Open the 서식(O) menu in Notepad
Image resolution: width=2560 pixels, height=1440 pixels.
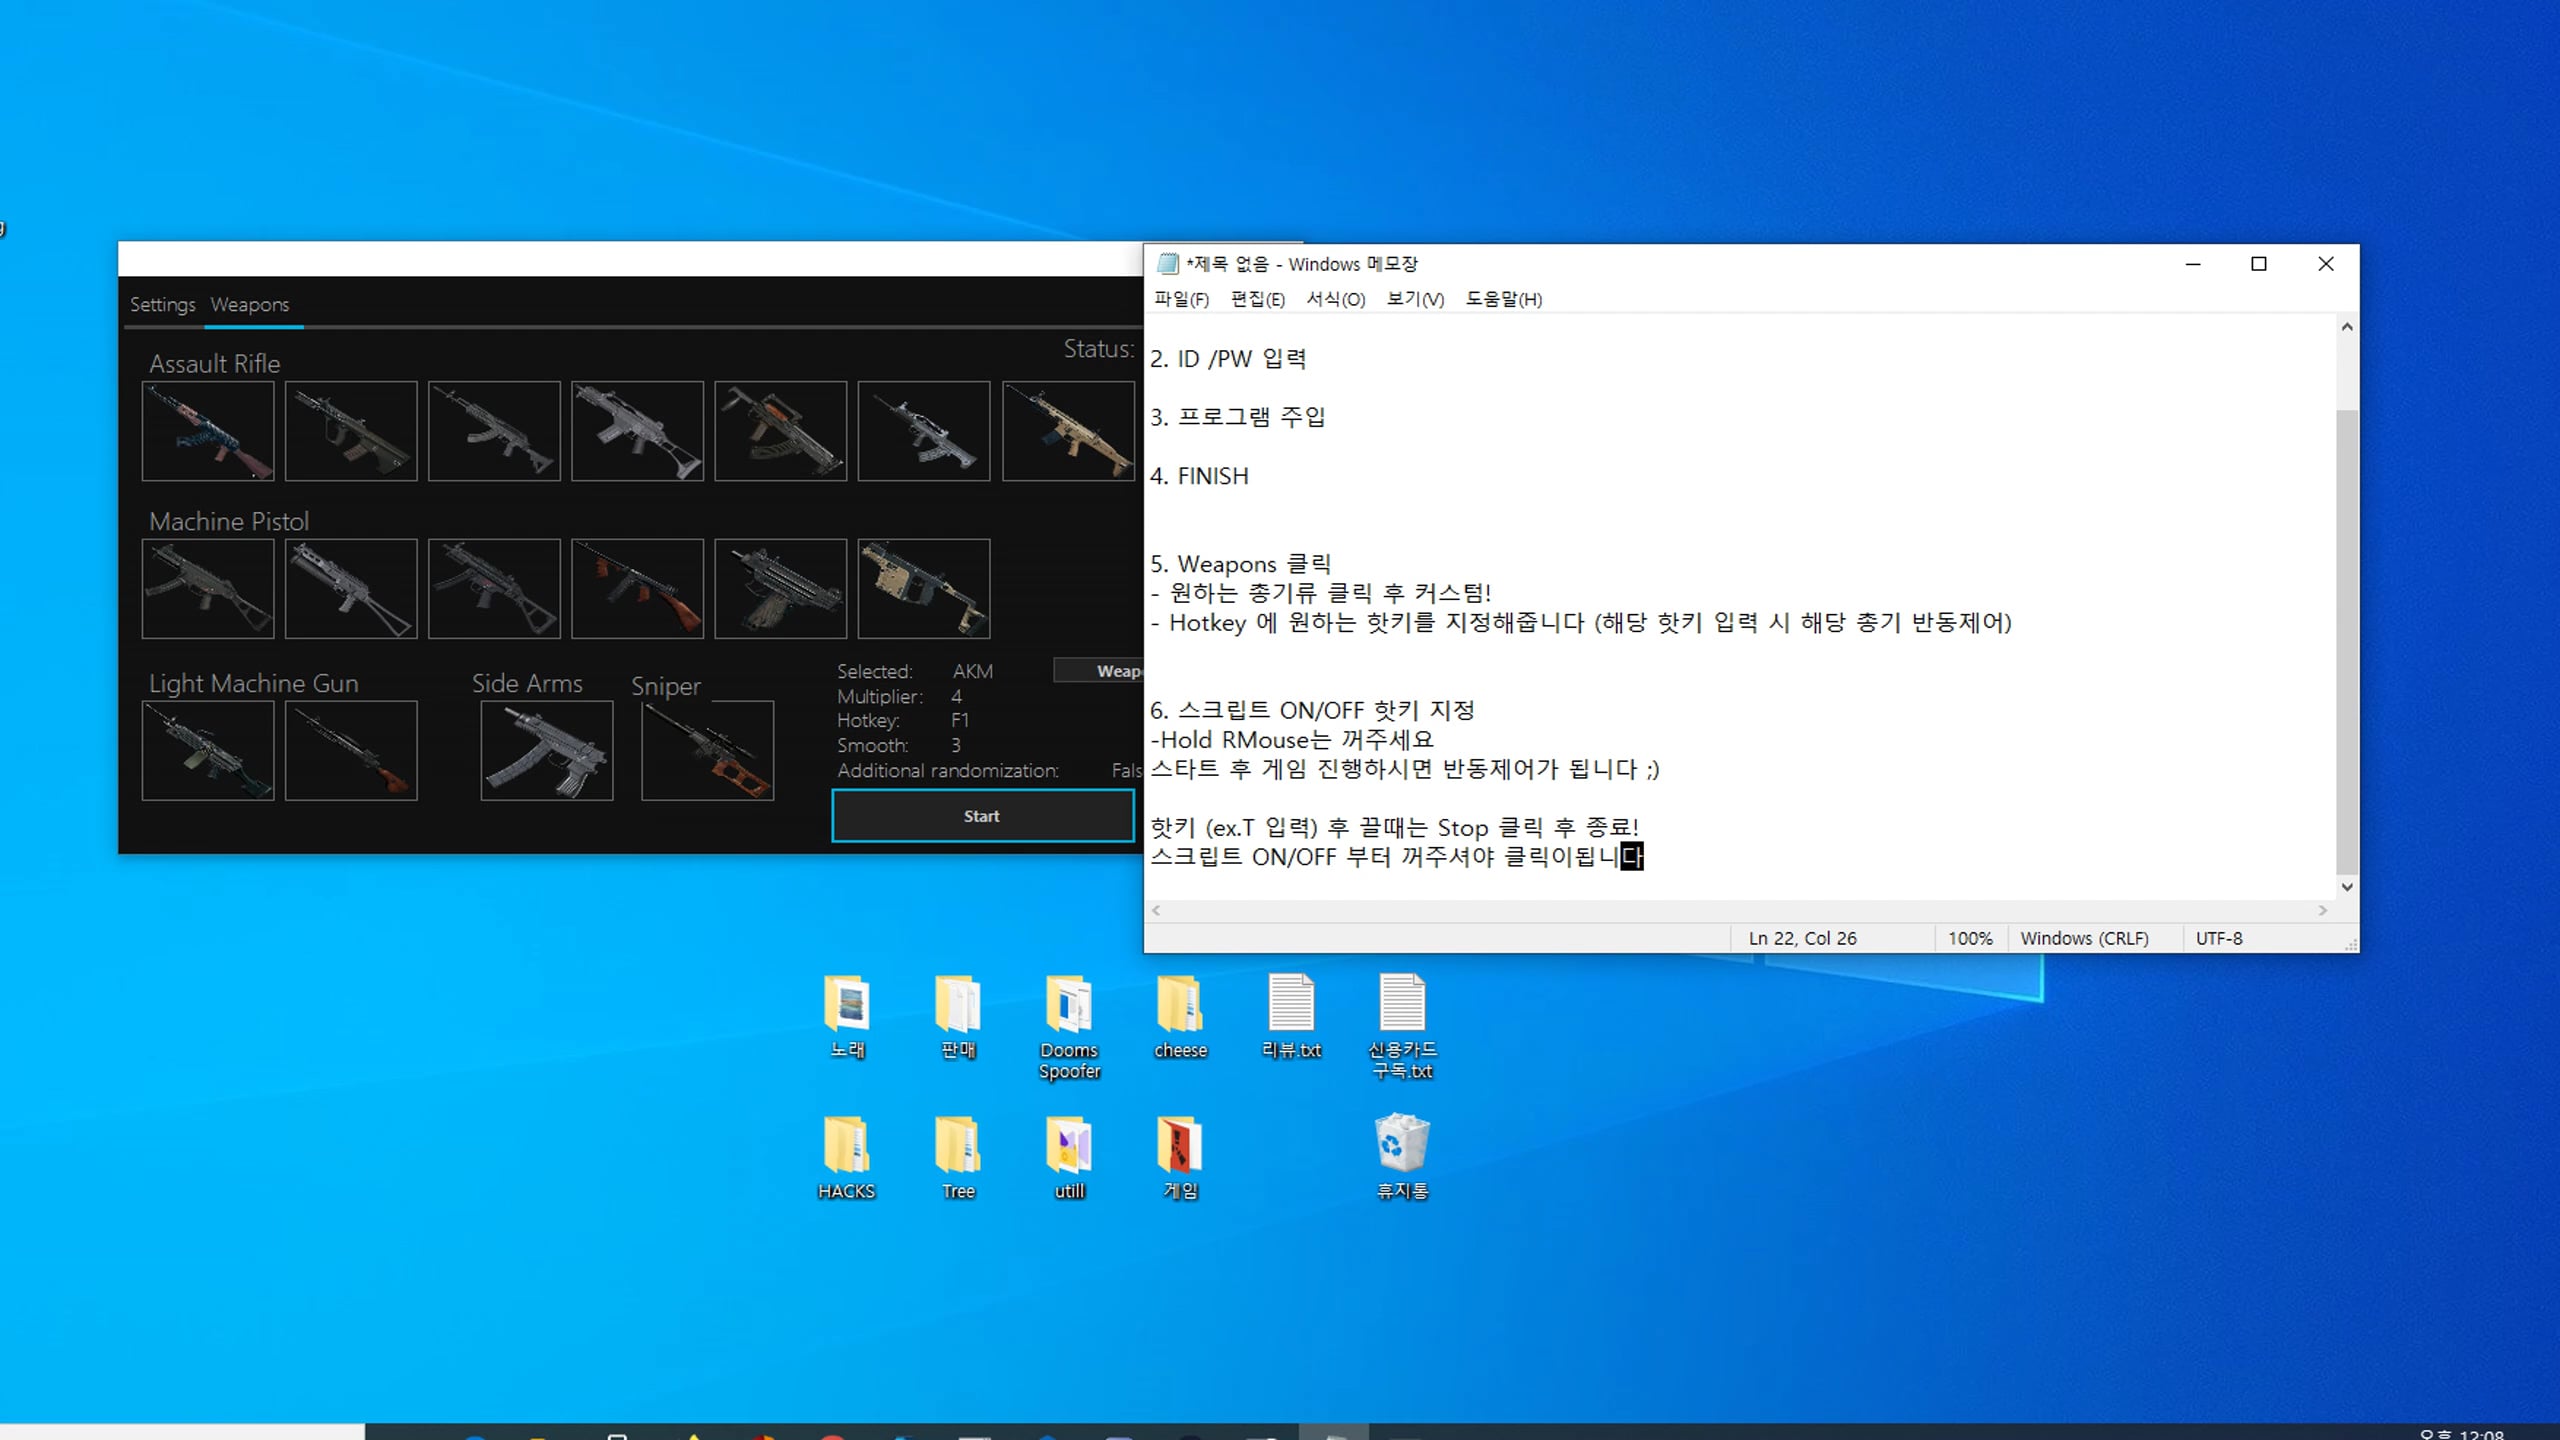(1335, 299)
